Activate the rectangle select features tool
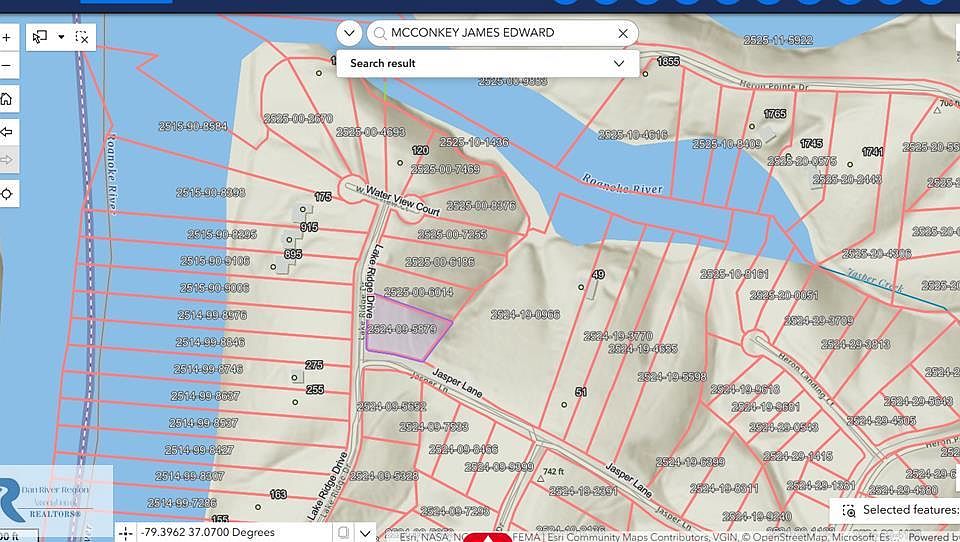 (x=40, y=37)
